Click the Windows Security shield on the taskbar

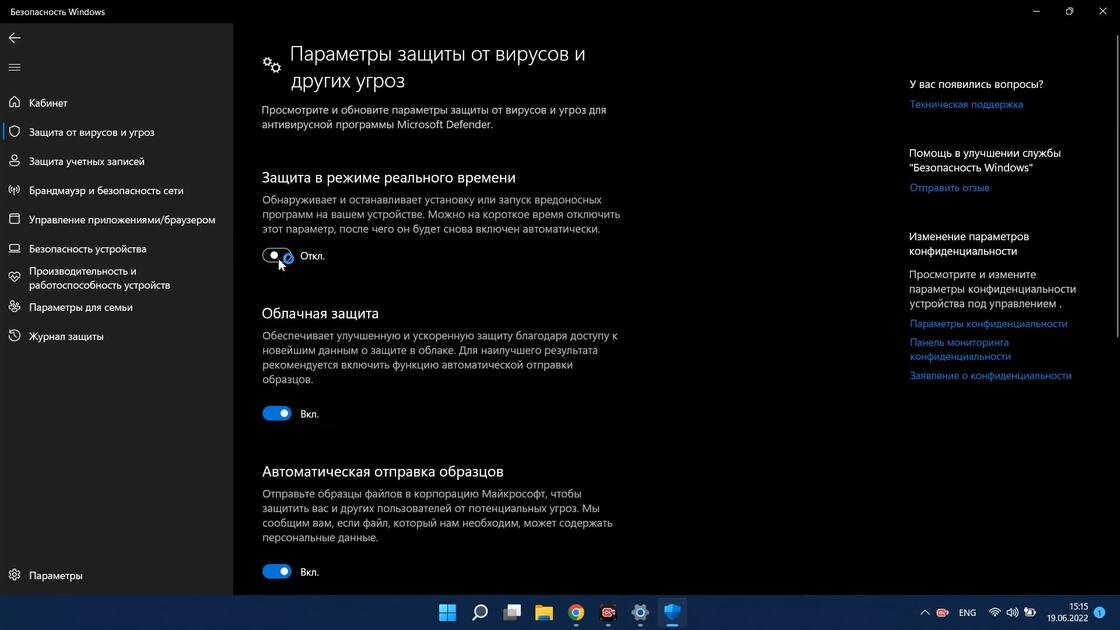coord(672,612)
